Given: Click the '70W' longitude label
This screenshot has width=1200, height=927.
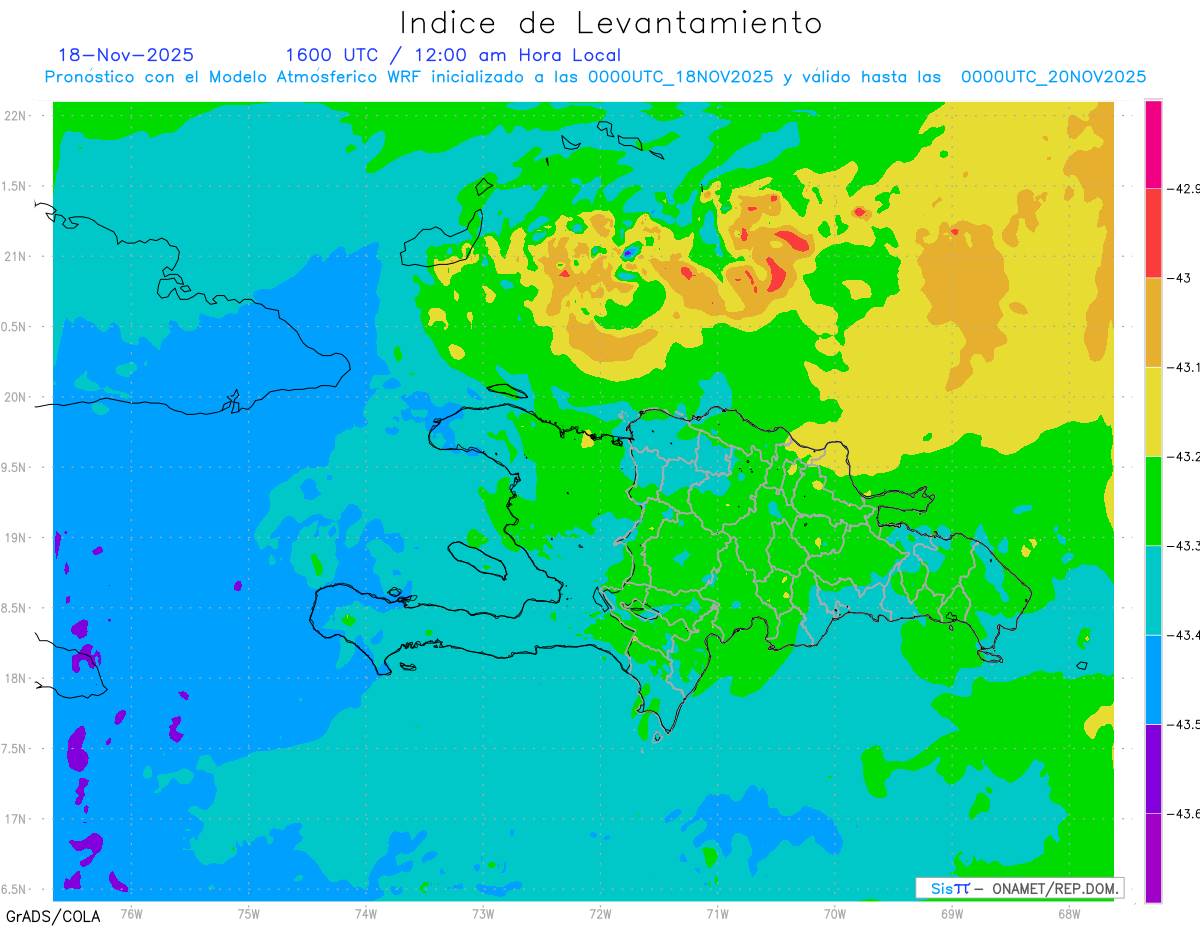Looking at the screenshot, I should 834,913.
